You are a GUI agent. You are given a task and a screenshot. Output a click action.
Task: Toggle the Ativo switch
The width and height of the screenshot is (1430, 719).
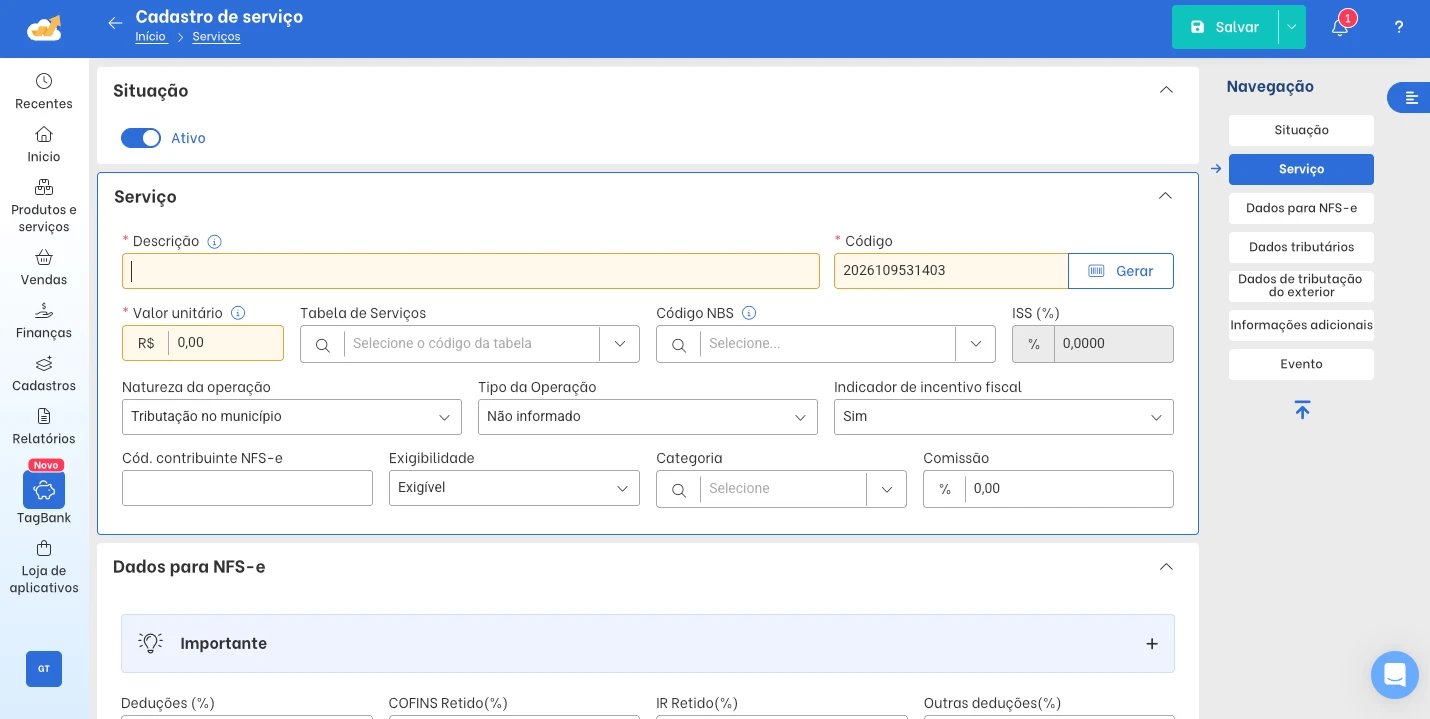click(141, 138)
